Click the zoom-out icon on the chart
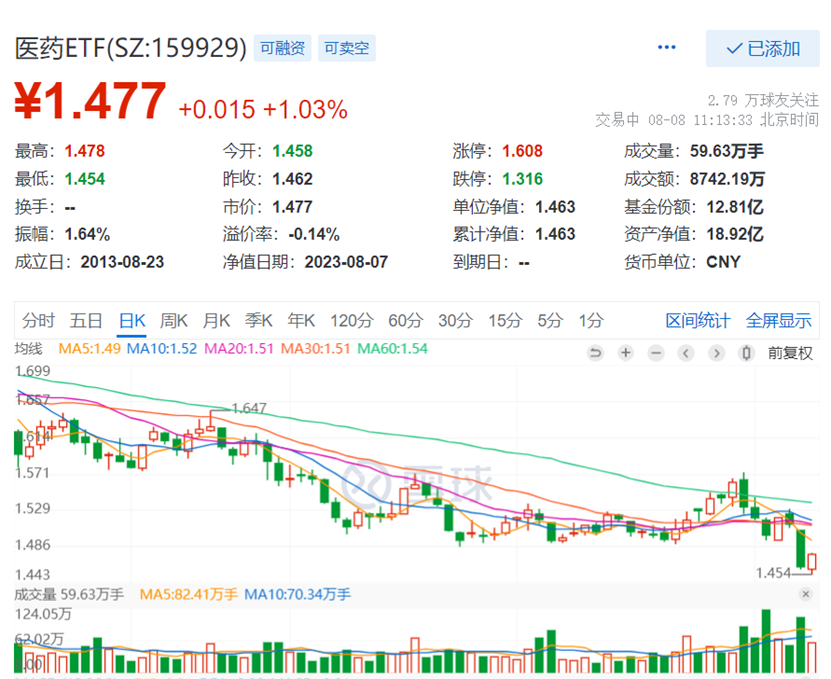 (655, 353)
